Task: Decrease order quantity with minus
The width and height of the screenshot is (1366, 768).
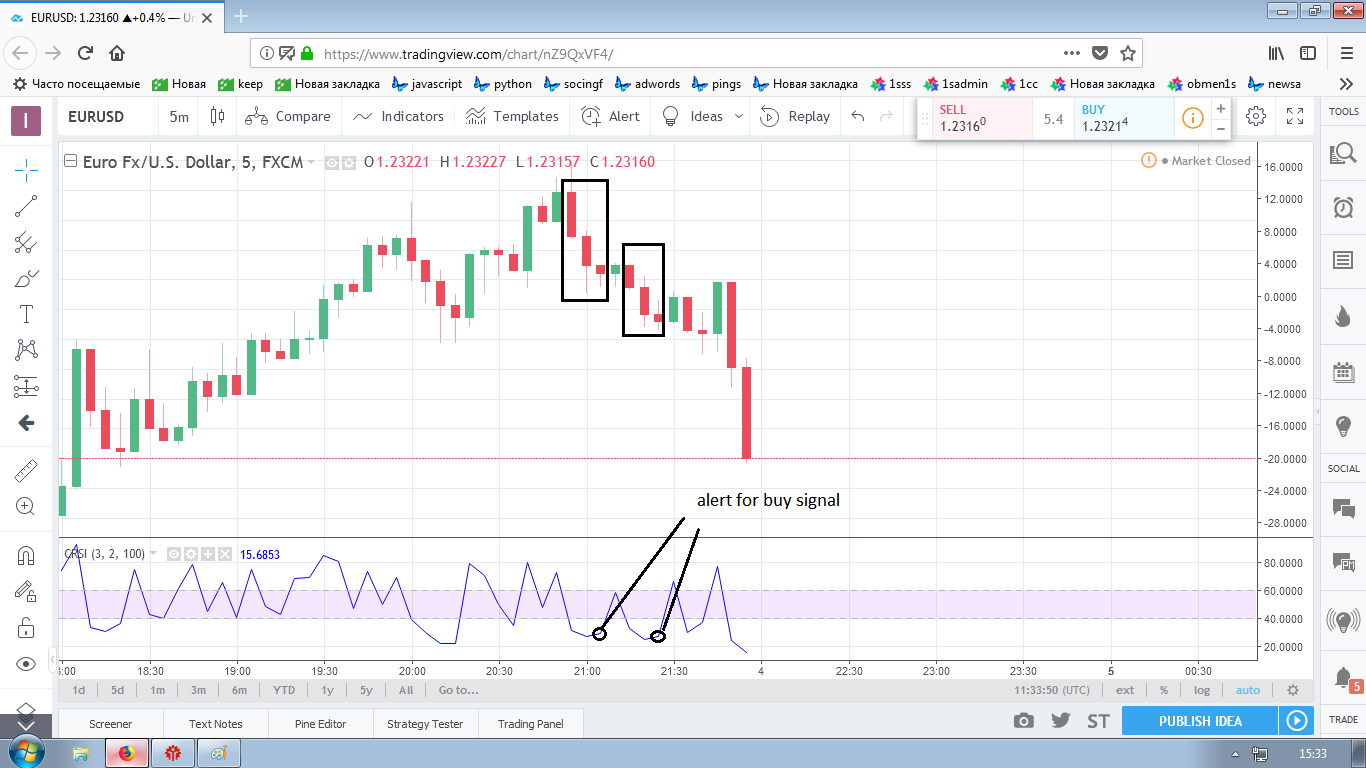Action: click(1220, 128)
